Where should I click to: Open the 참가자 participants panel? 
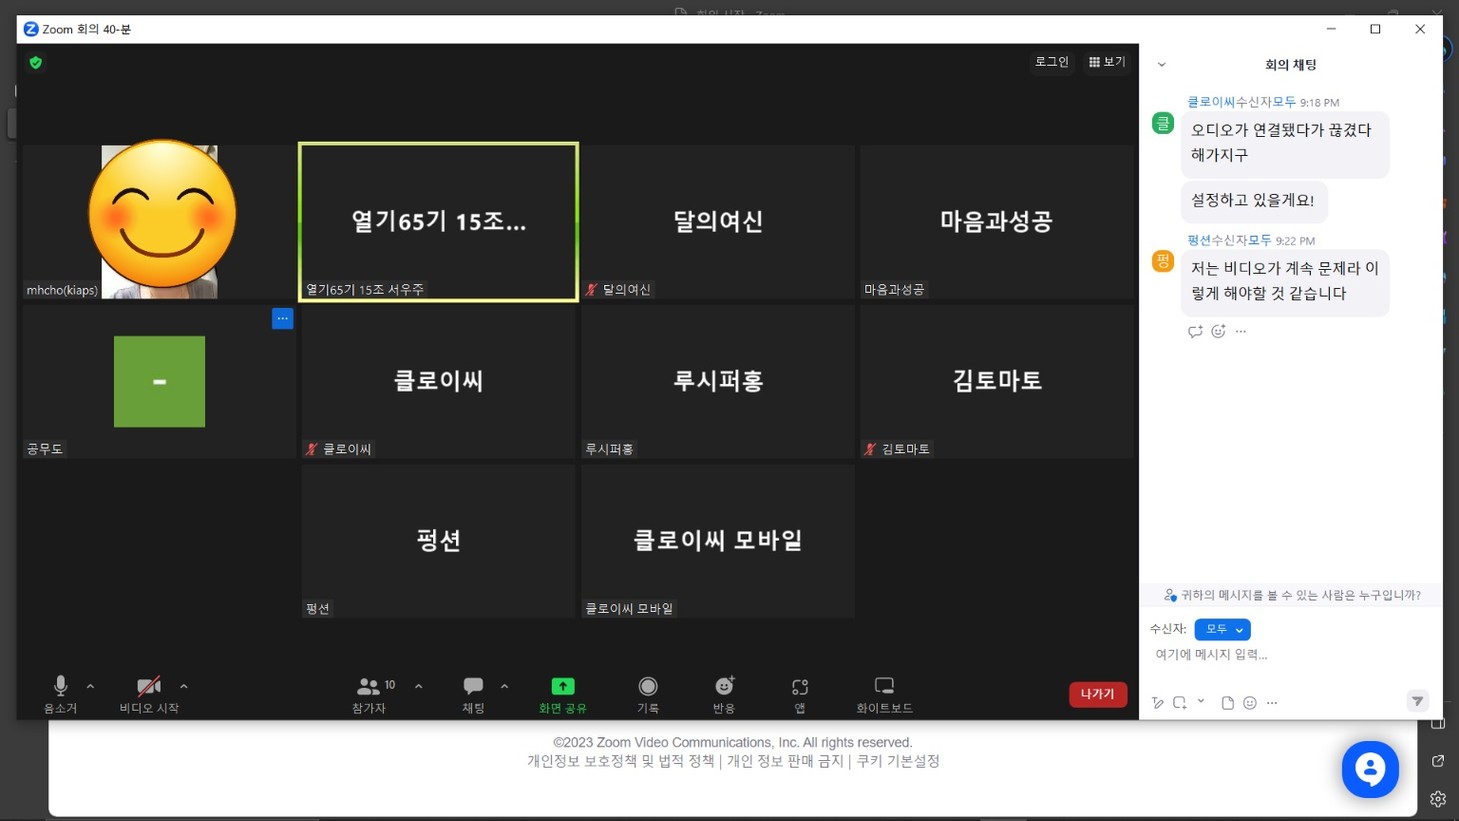(369, 694)
